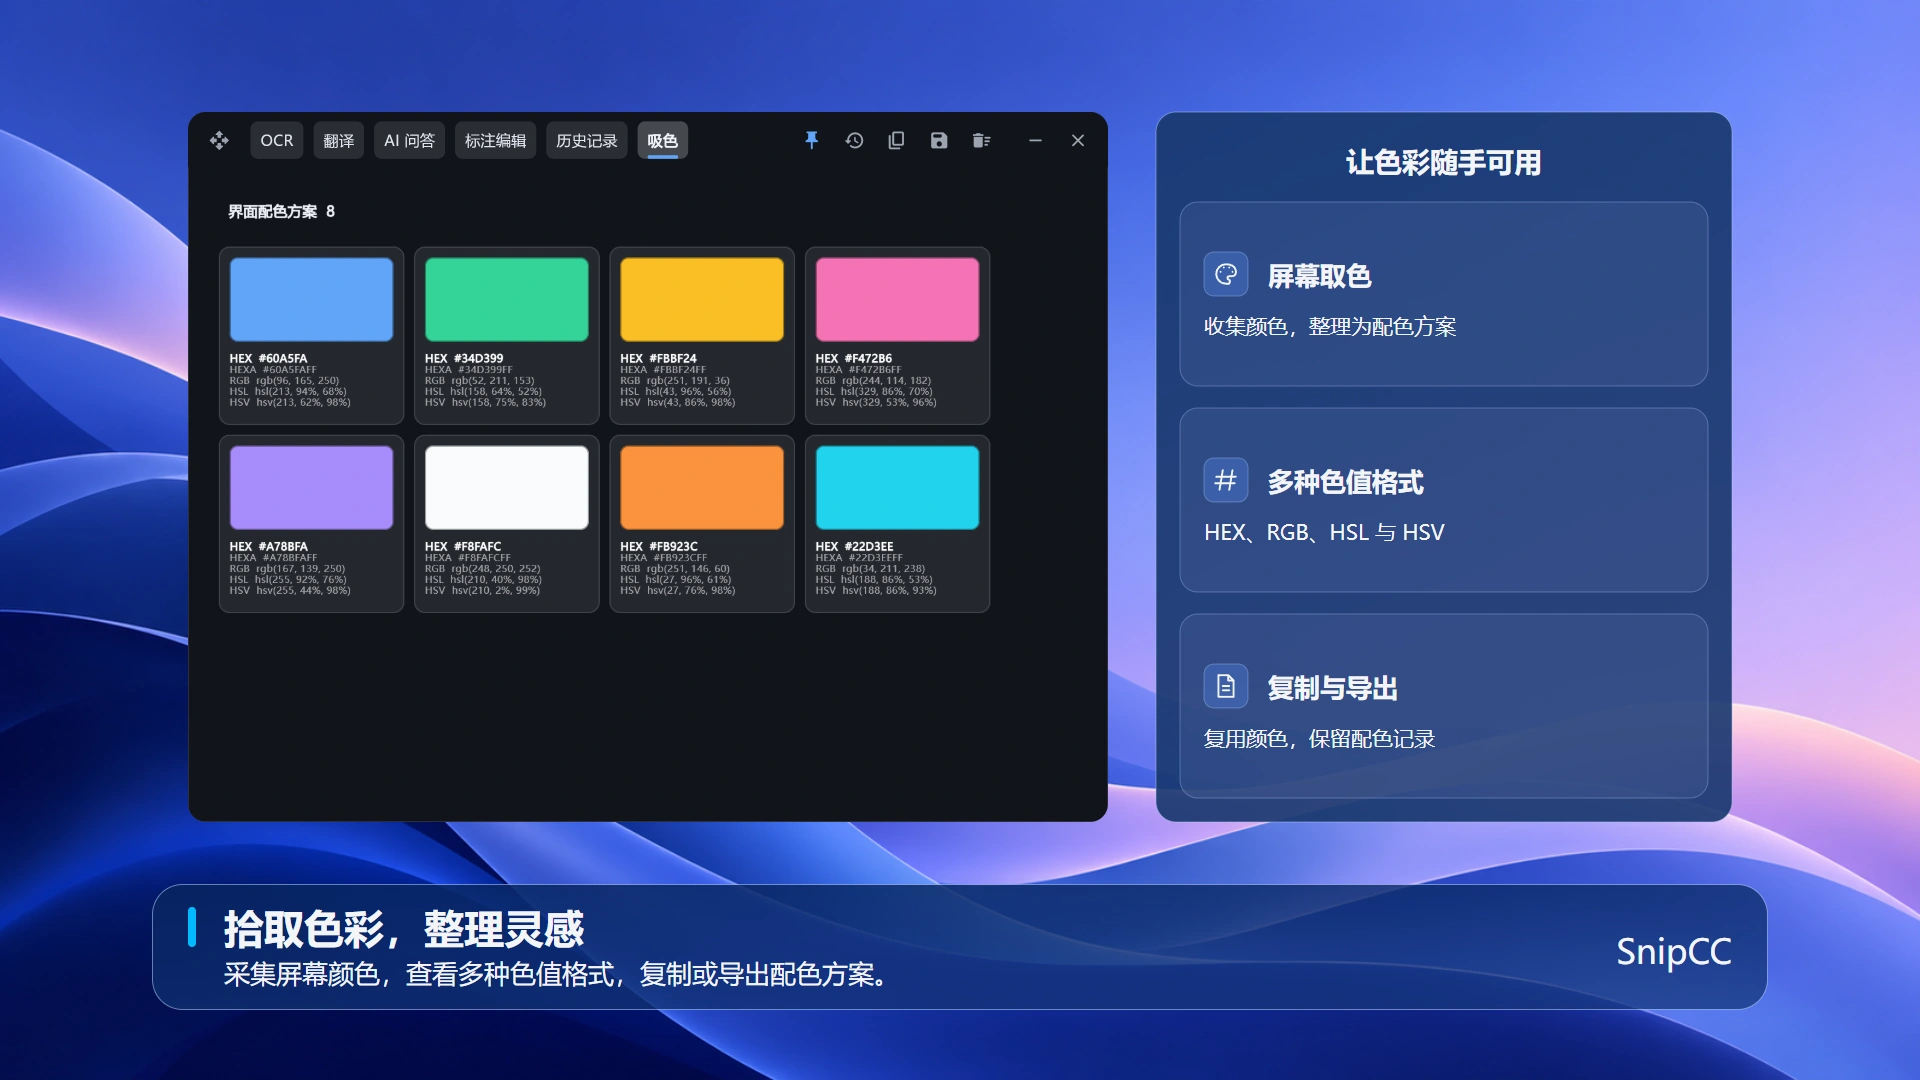Pick the pink #F472B6 swatch
The height and width of the screenshot is (1080, 1920).
click(897, 299)
